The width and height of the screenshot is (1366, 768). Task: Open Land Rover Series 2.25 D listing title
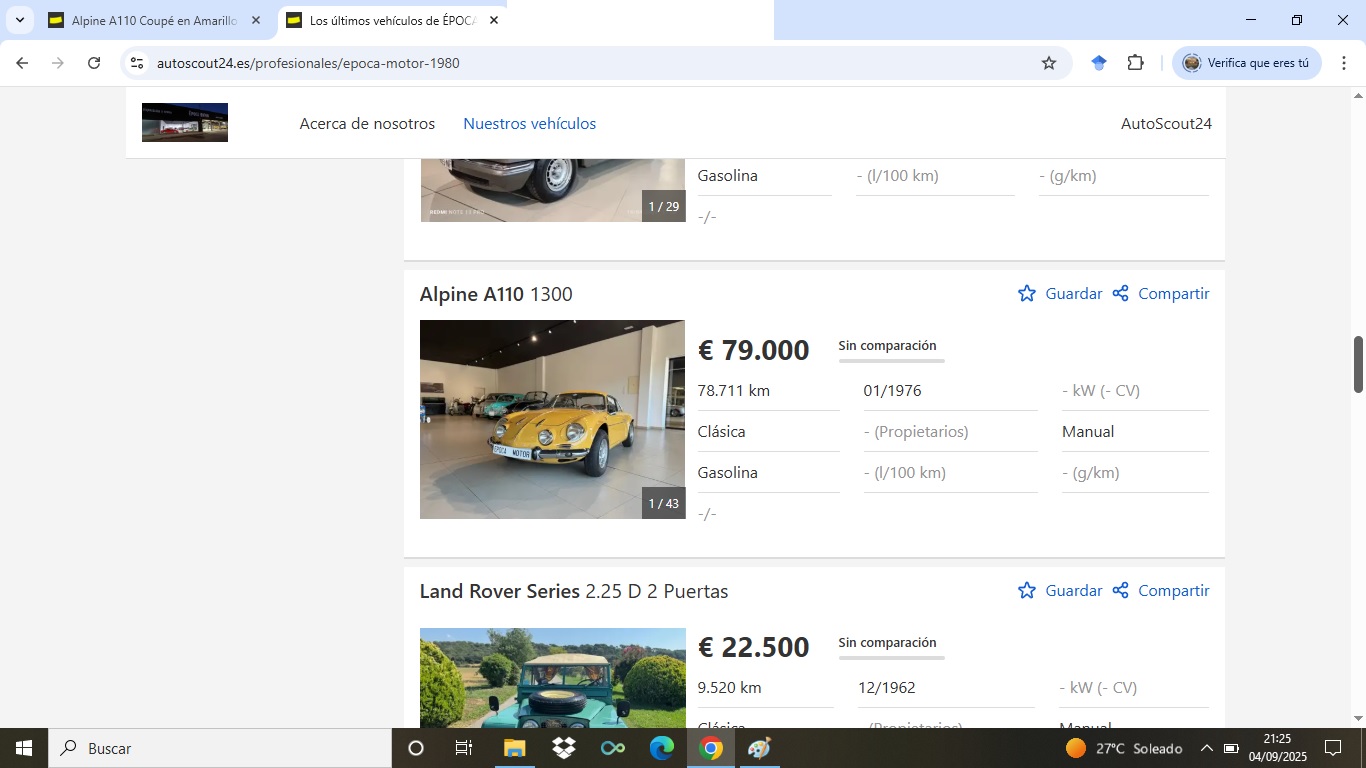tap(574, 591)
